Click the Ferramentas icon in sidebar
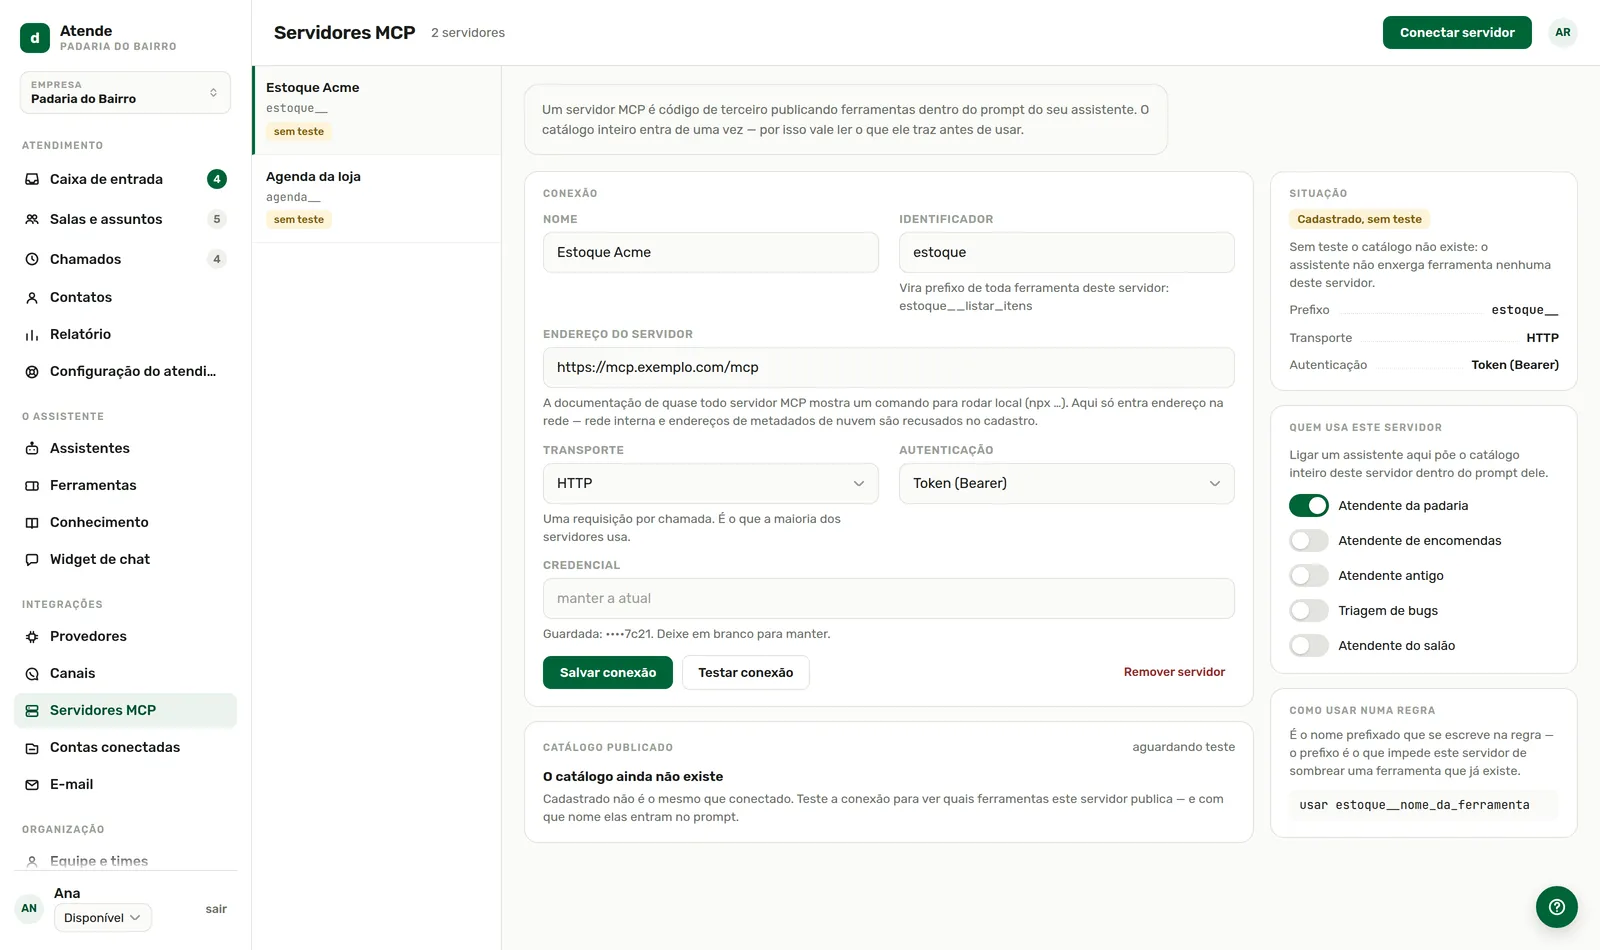 (x=32, y=485)
